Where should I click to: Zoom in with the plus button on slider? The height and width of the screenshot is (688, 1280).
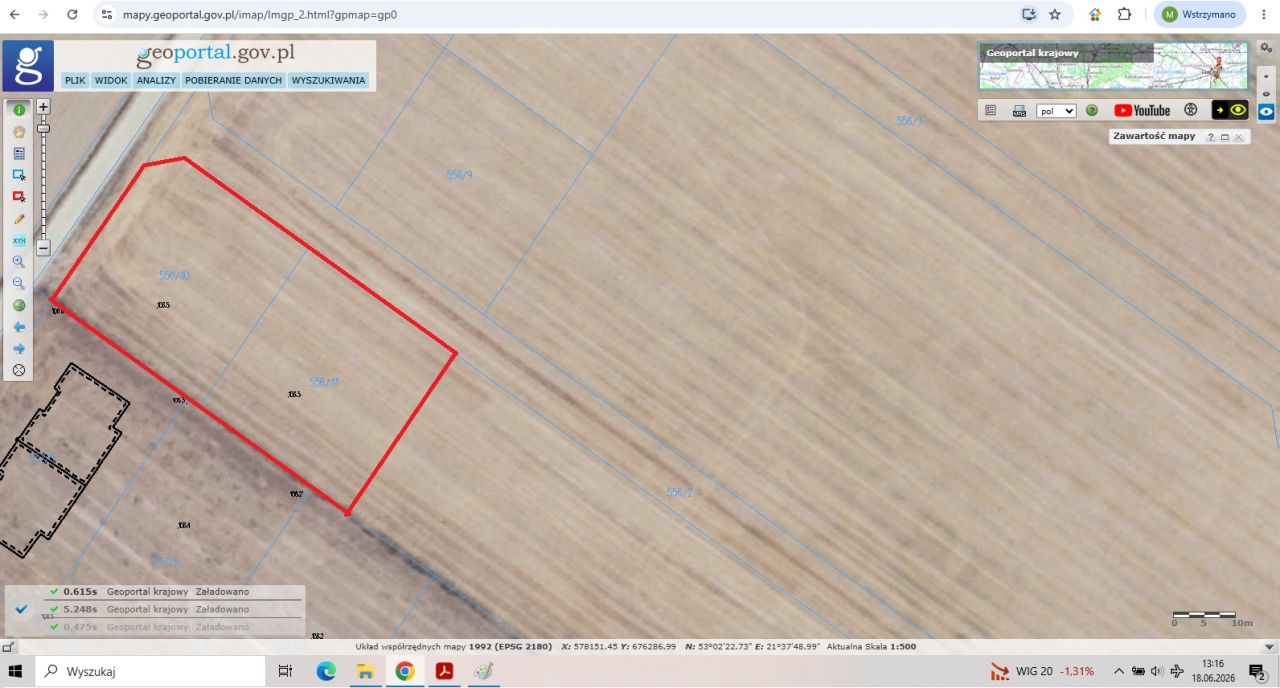43,106
